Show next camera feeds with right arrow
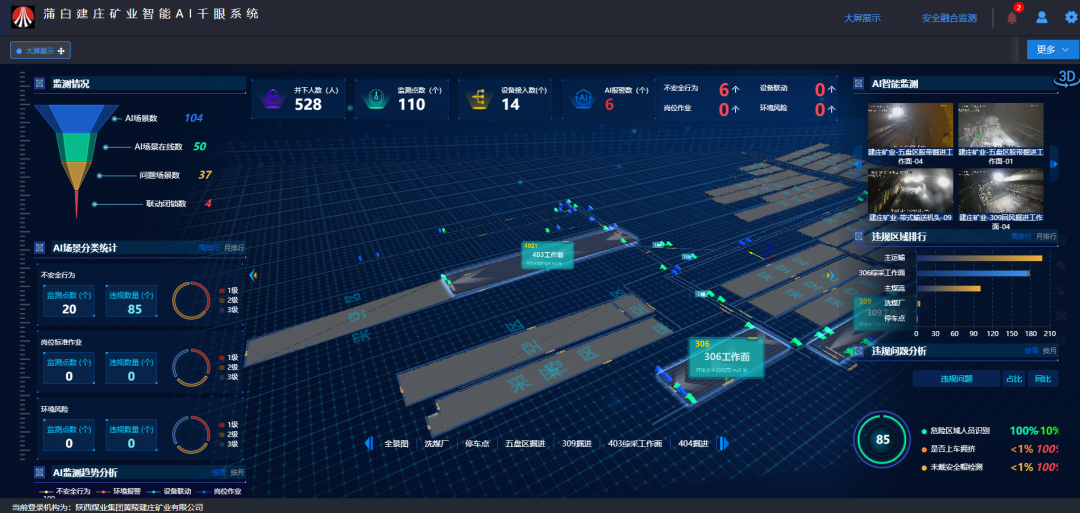This screenshot has width=1080, height=513. [1054, 165]
